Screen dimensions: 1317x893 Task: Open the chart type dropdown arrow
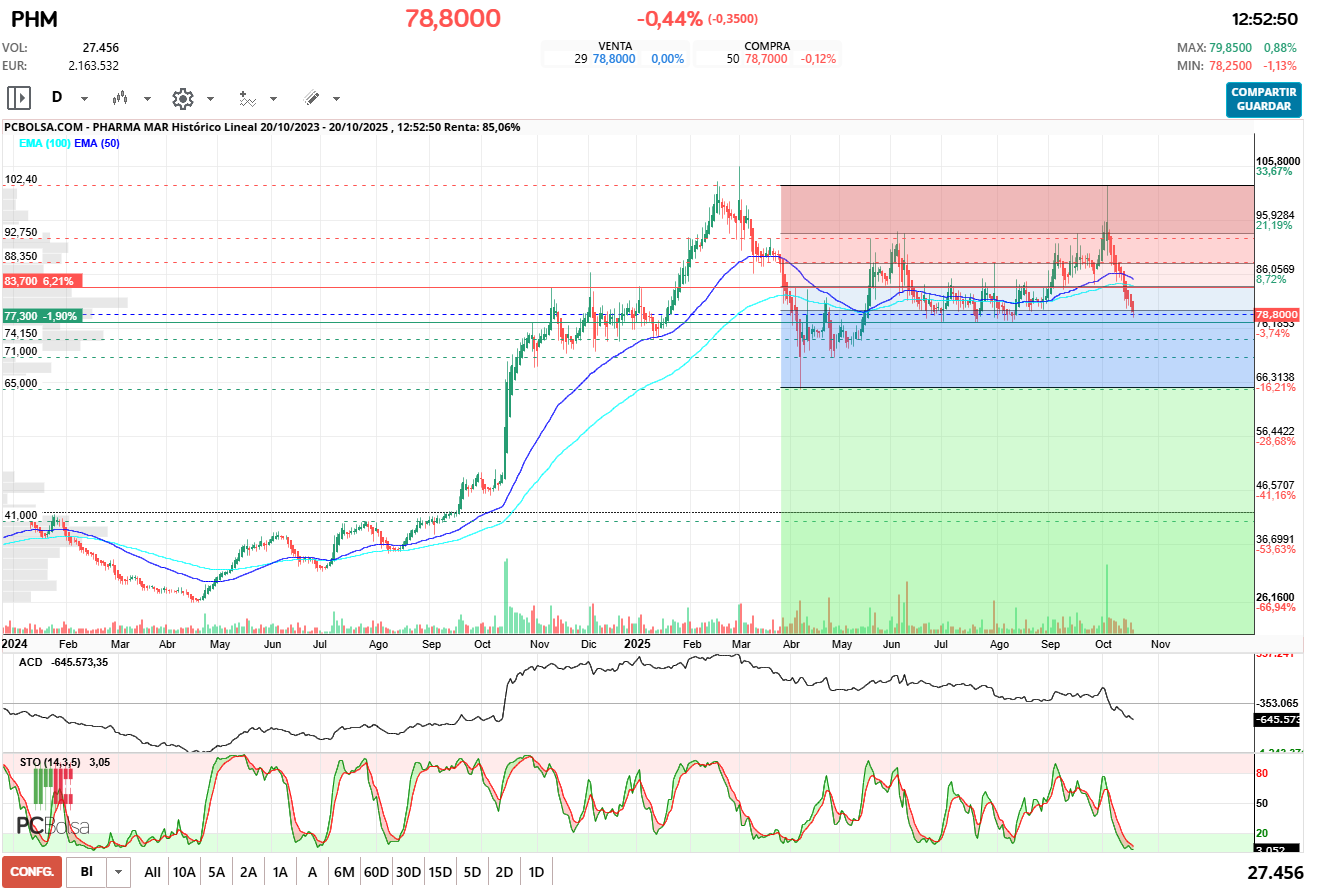click(x=147, y=99)
